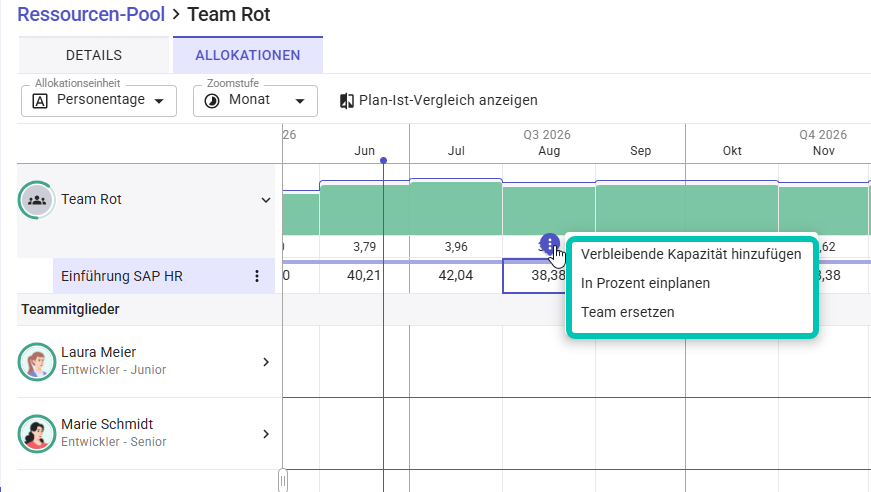Click Marie Schmidt's avatar
This screenshot has height=492, width=871.
(37, 434)
